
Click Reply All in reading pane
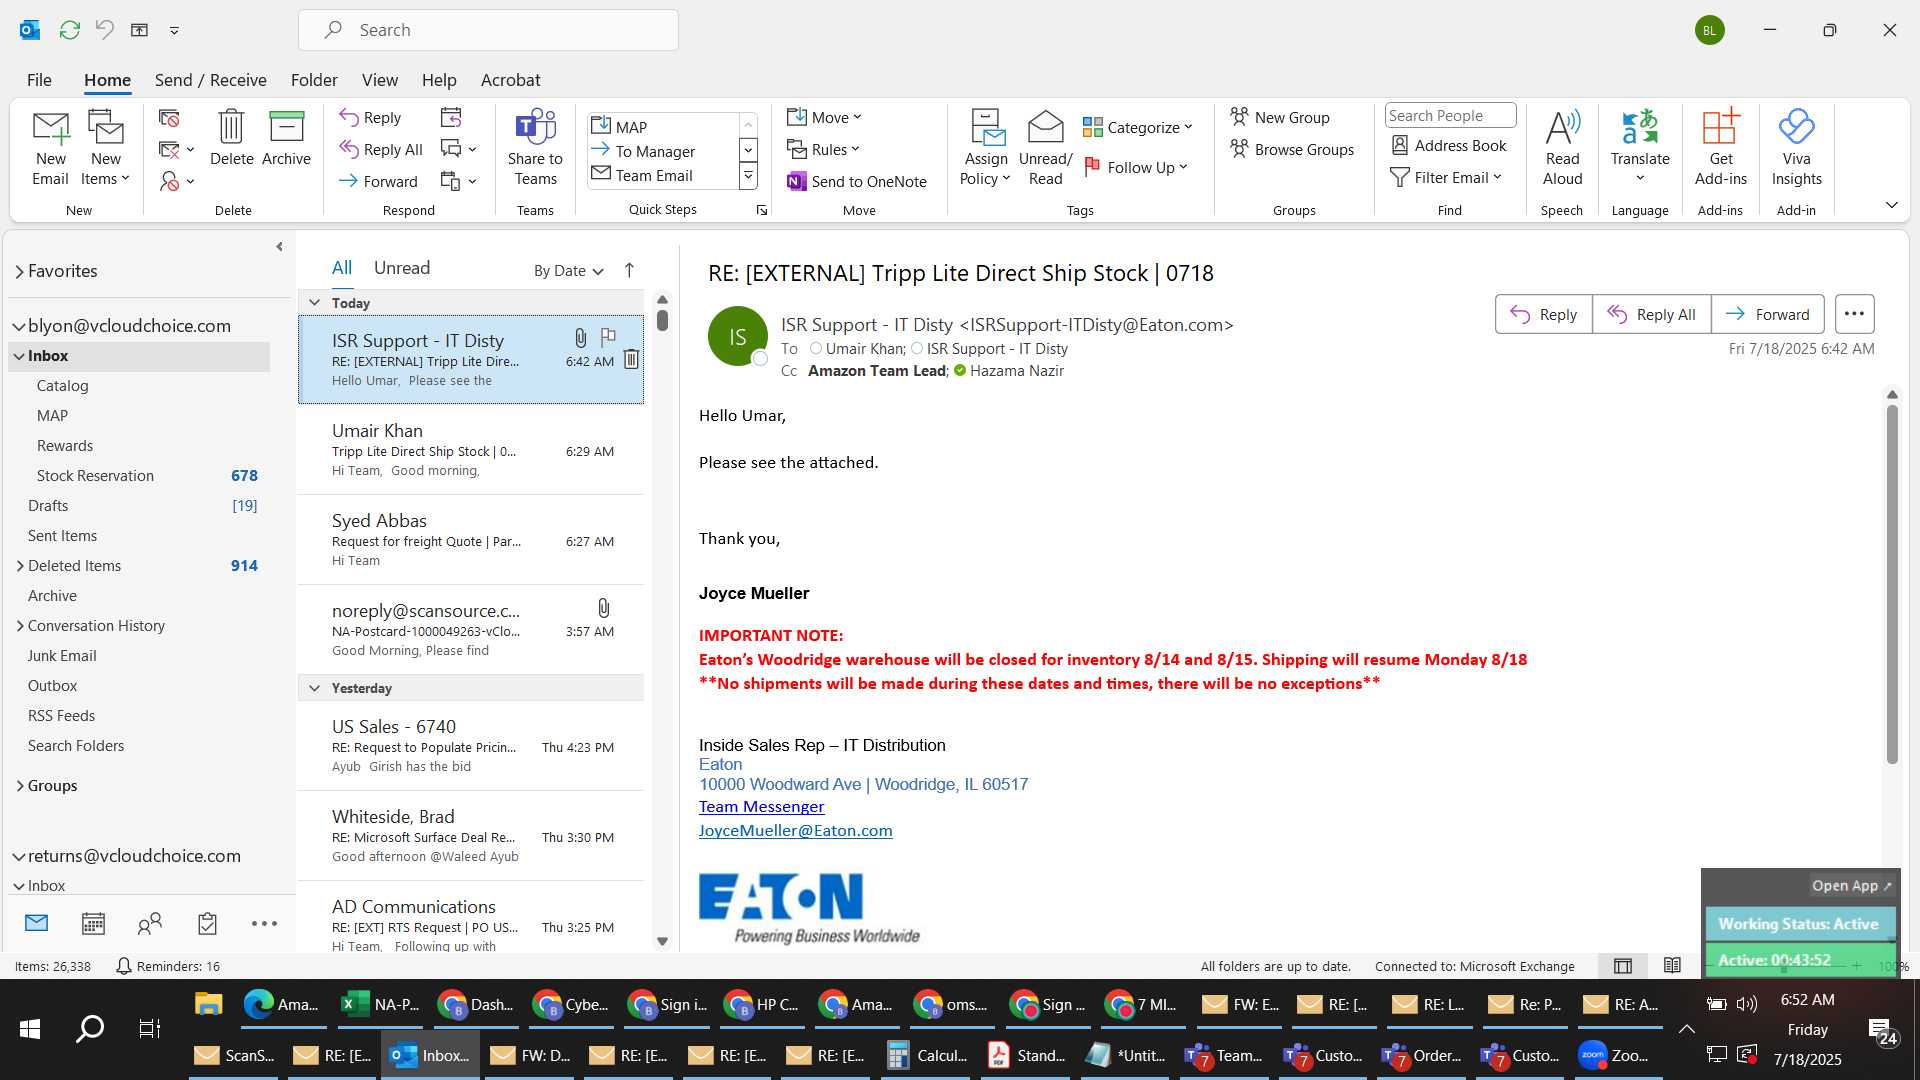click(x=1651, y=314)
